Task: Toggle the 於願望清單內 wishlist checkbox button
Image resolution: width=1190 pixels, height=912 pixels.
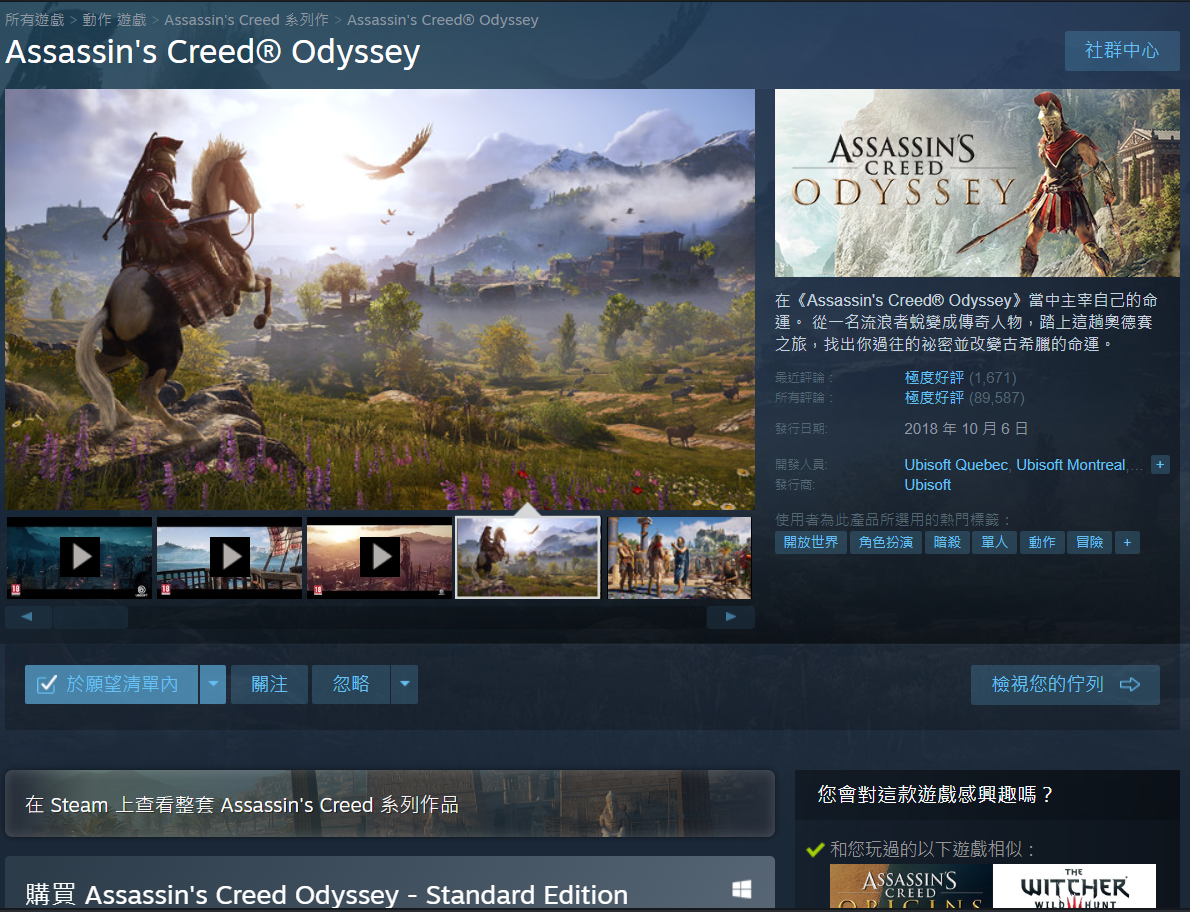Action: (112, 684)
